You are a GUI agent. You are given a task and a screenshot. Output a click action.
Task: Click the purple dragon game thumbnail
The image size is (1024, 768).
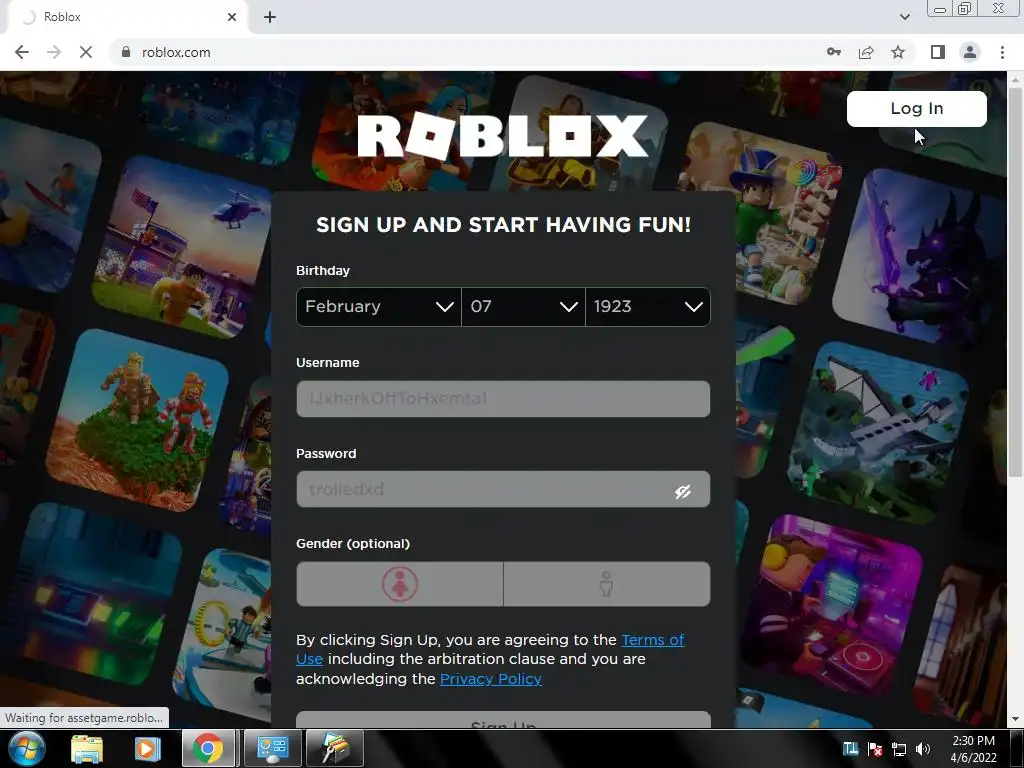pyautogui.click(x=921, y=258)
